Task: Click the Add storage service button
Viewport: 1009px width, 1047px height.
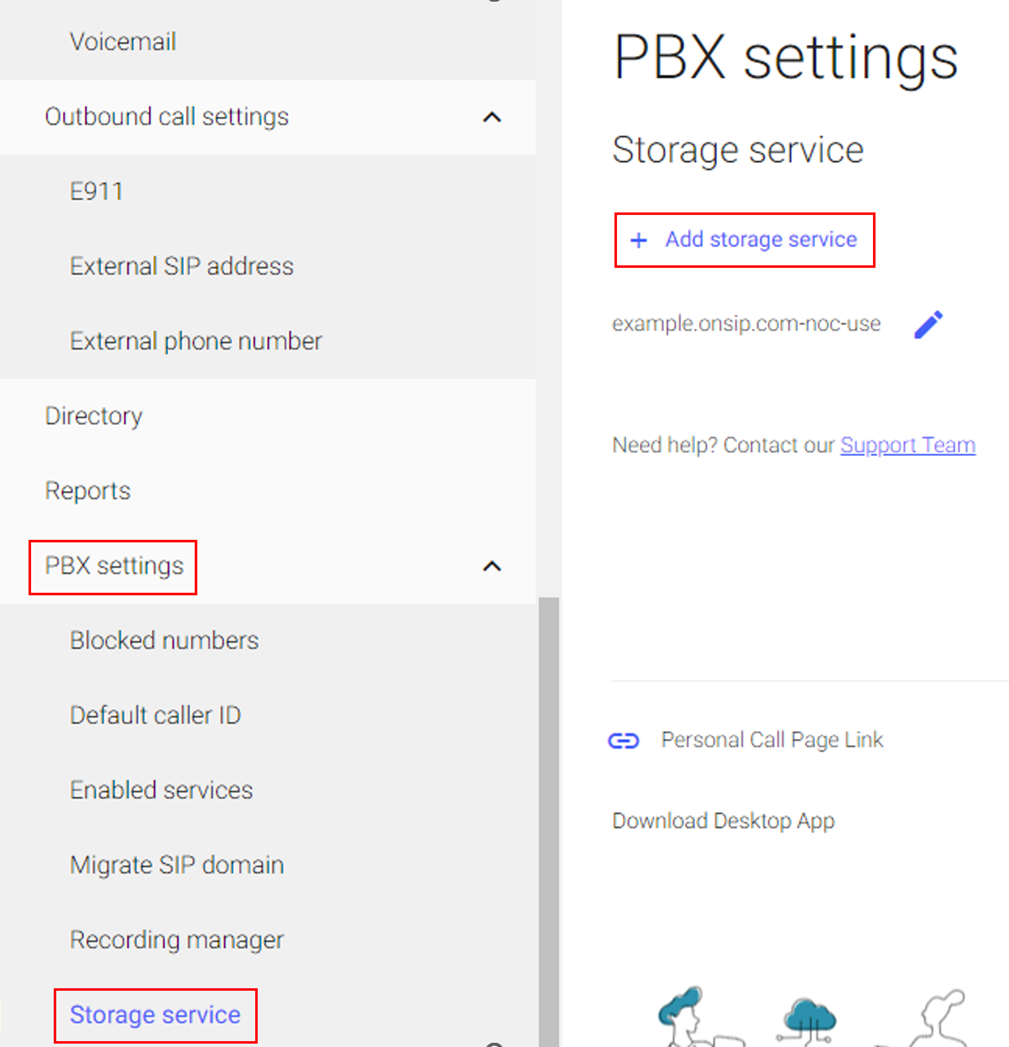Action: point(745,240)
